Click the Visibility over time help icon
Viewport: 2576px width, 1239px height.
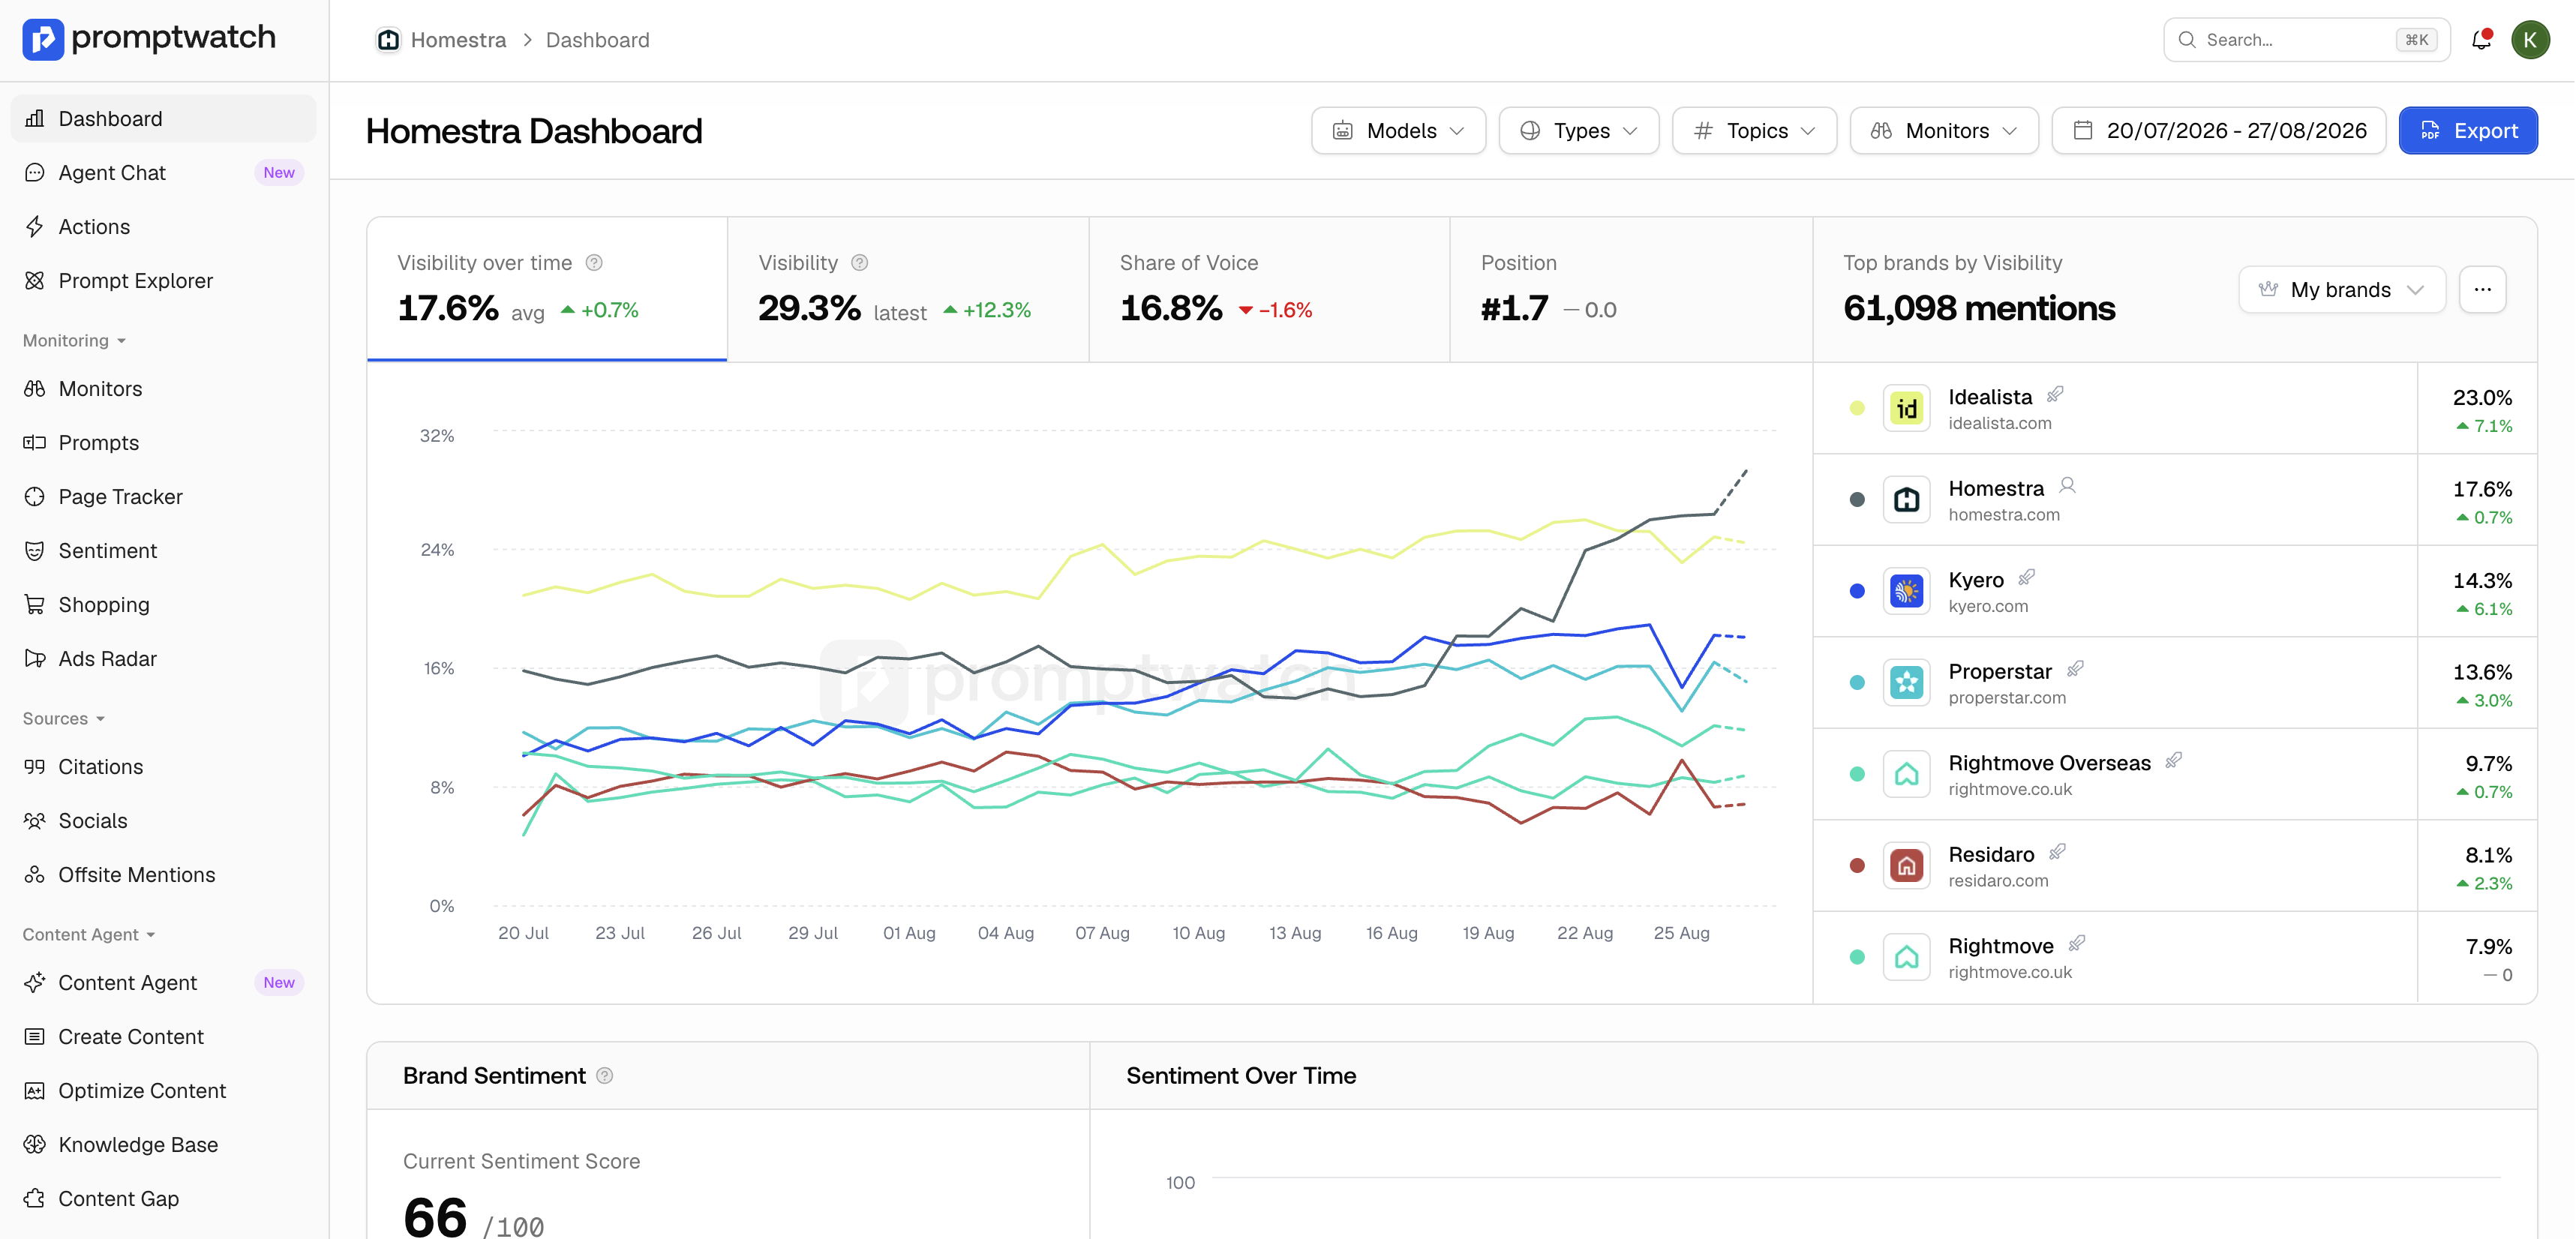click(x=594, y=263)
